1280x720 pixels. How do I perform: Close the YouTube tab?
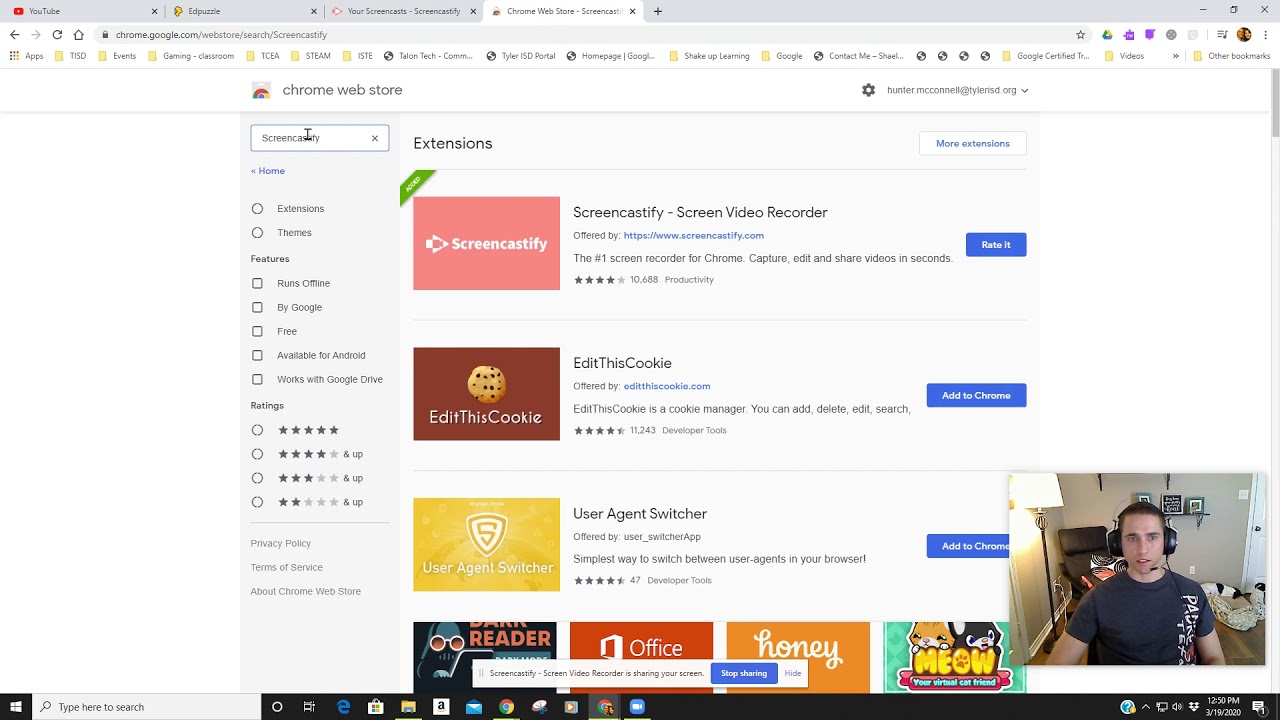coord(154,11)
